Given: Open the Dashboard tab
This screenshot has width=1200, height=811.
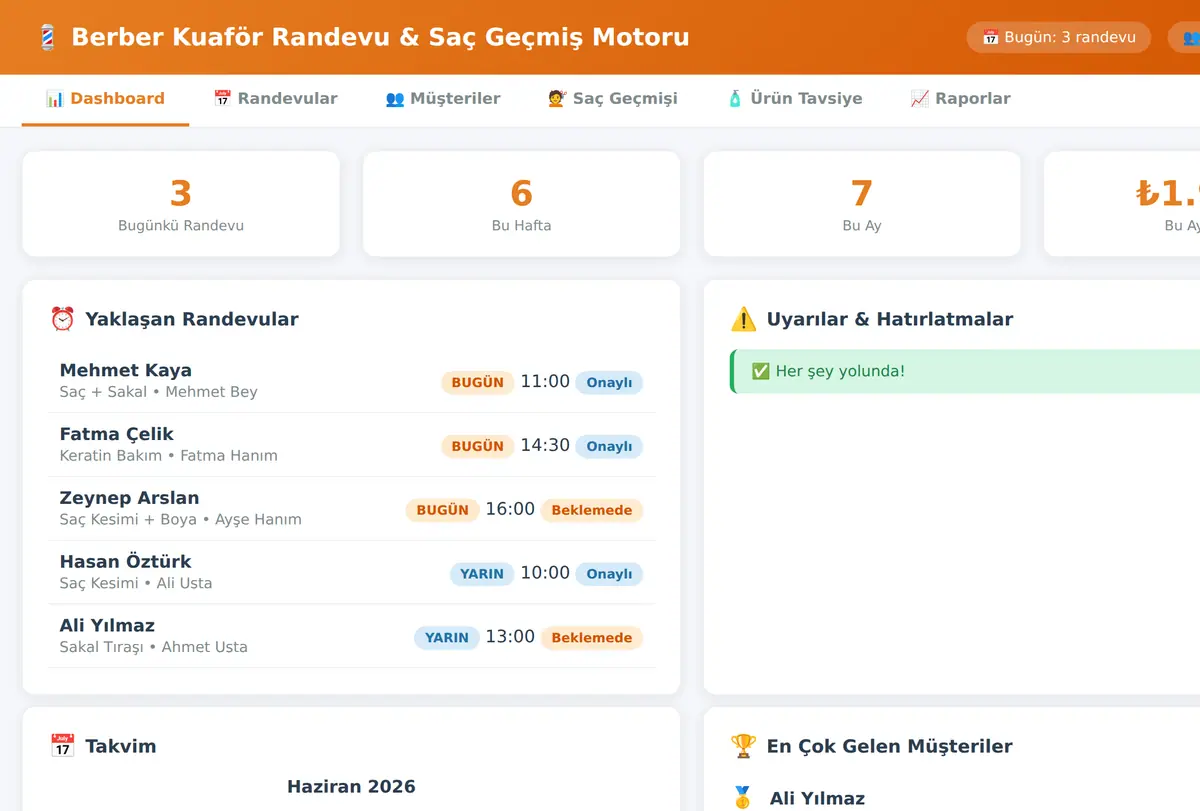Looking at the screenshot, I should 105,98.
